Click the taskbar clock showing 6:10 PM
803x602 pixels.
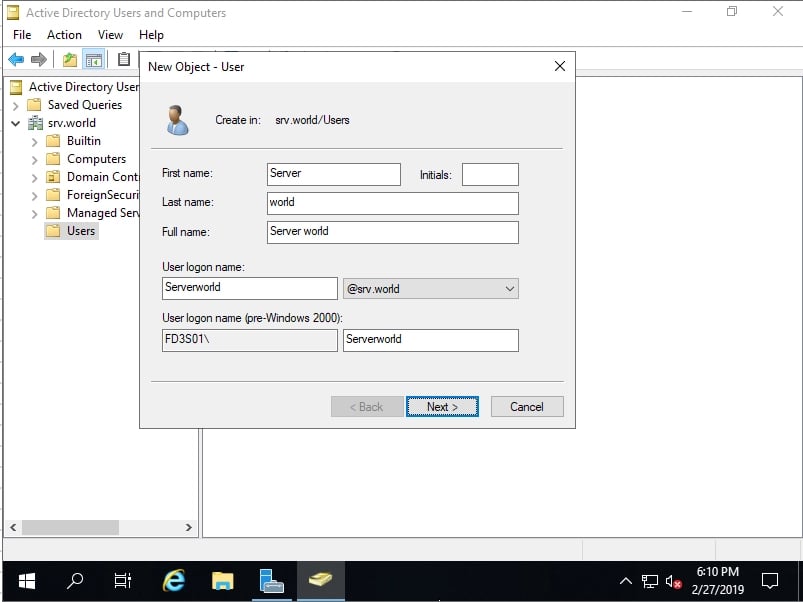coord(717,580)
